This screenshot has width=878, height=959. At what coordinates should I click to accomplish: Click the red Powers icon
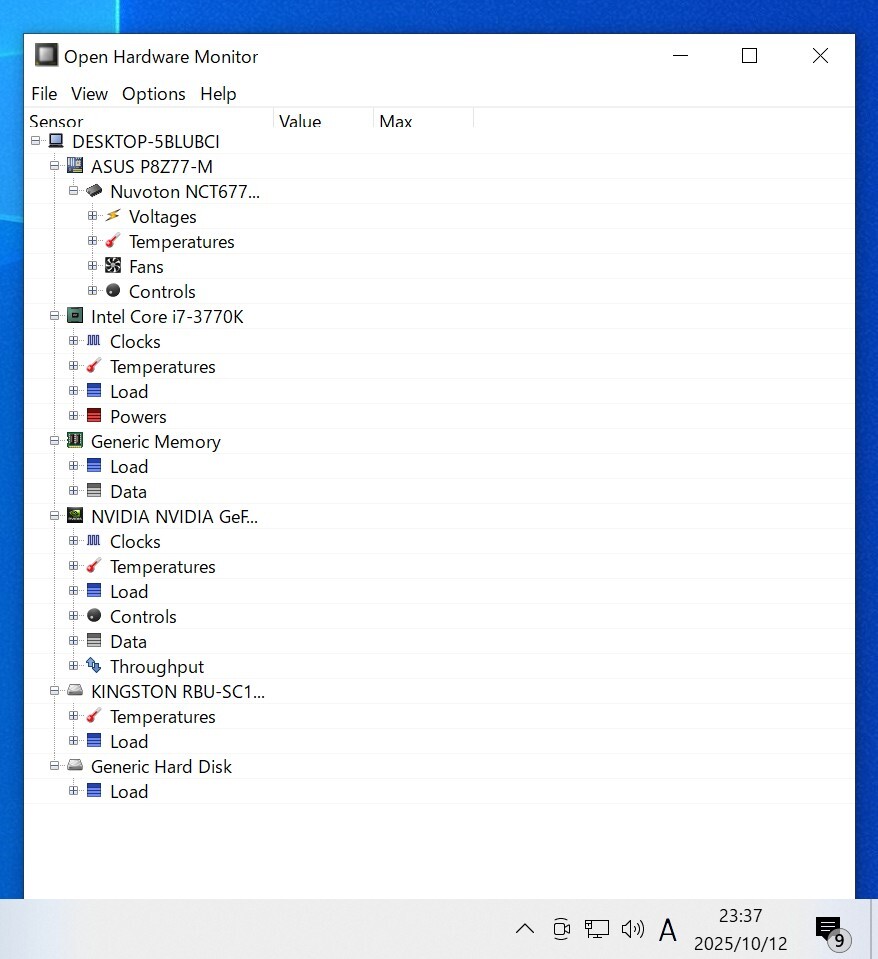click(x=94, y=415)
